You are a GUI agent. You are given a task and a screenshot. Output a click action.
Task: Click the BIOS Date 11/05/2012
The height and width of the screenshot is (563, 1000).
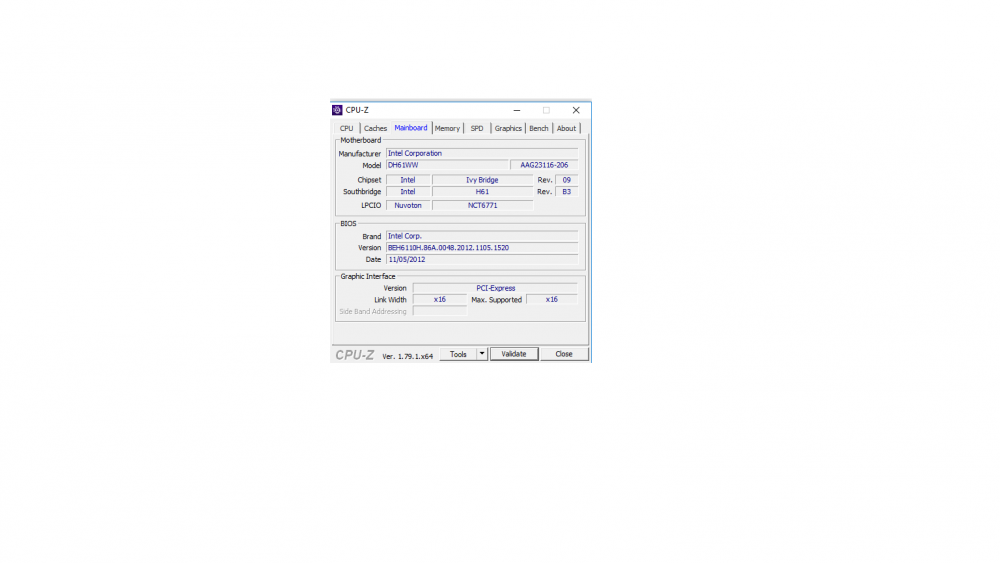(x=482, y=260)
